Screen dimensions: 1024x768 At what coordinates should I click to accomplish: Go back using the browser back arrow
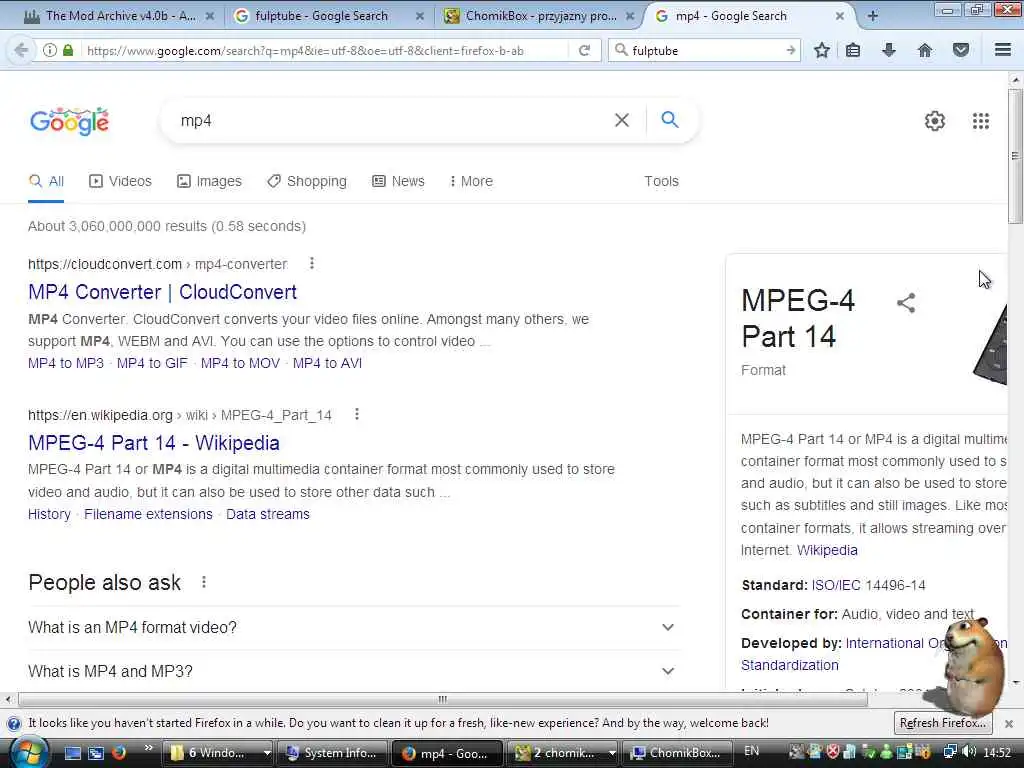21,50
